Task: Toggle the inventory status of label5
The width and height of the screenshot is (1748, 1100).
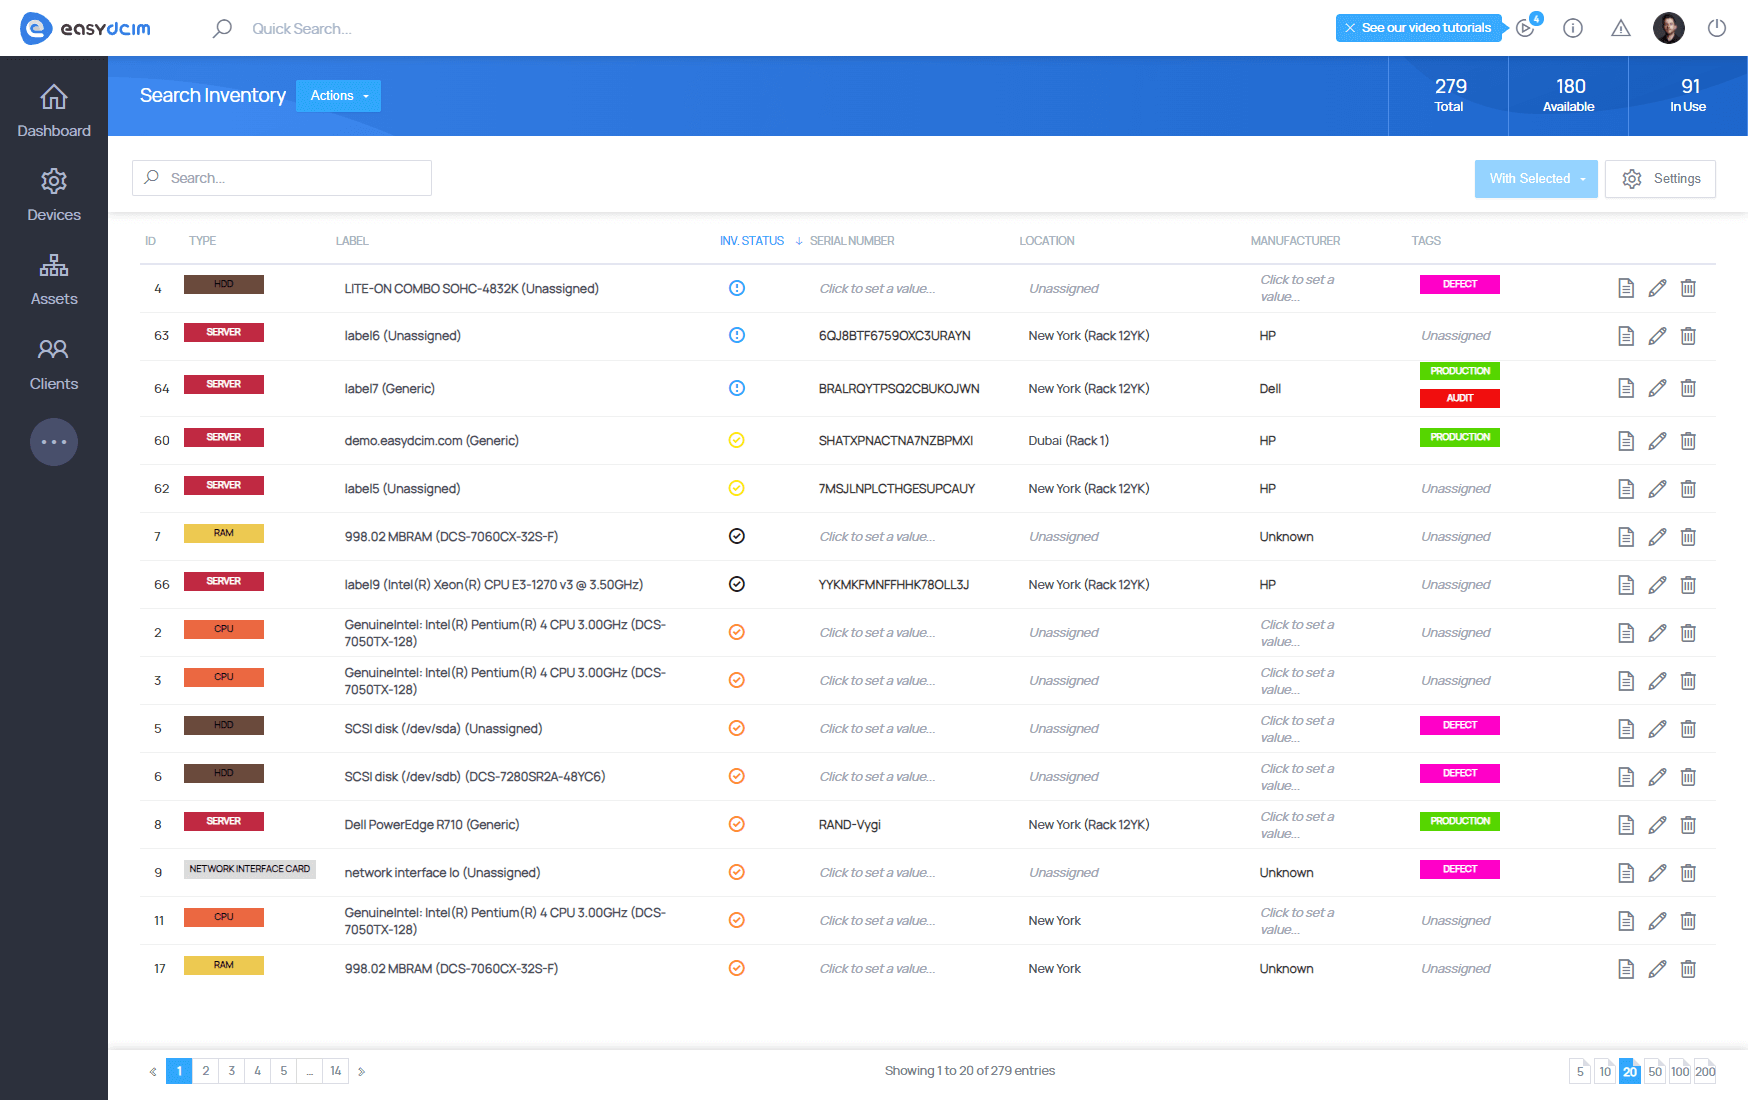Action: 737,488
